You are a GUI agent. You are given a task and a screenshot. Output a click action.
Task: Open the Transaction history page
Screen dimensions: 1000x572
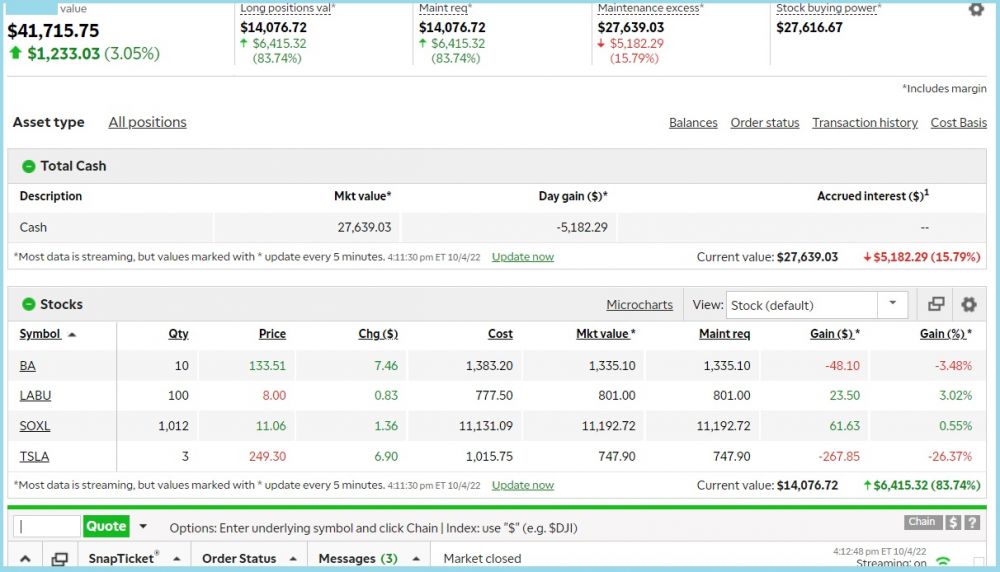point(864,123)
